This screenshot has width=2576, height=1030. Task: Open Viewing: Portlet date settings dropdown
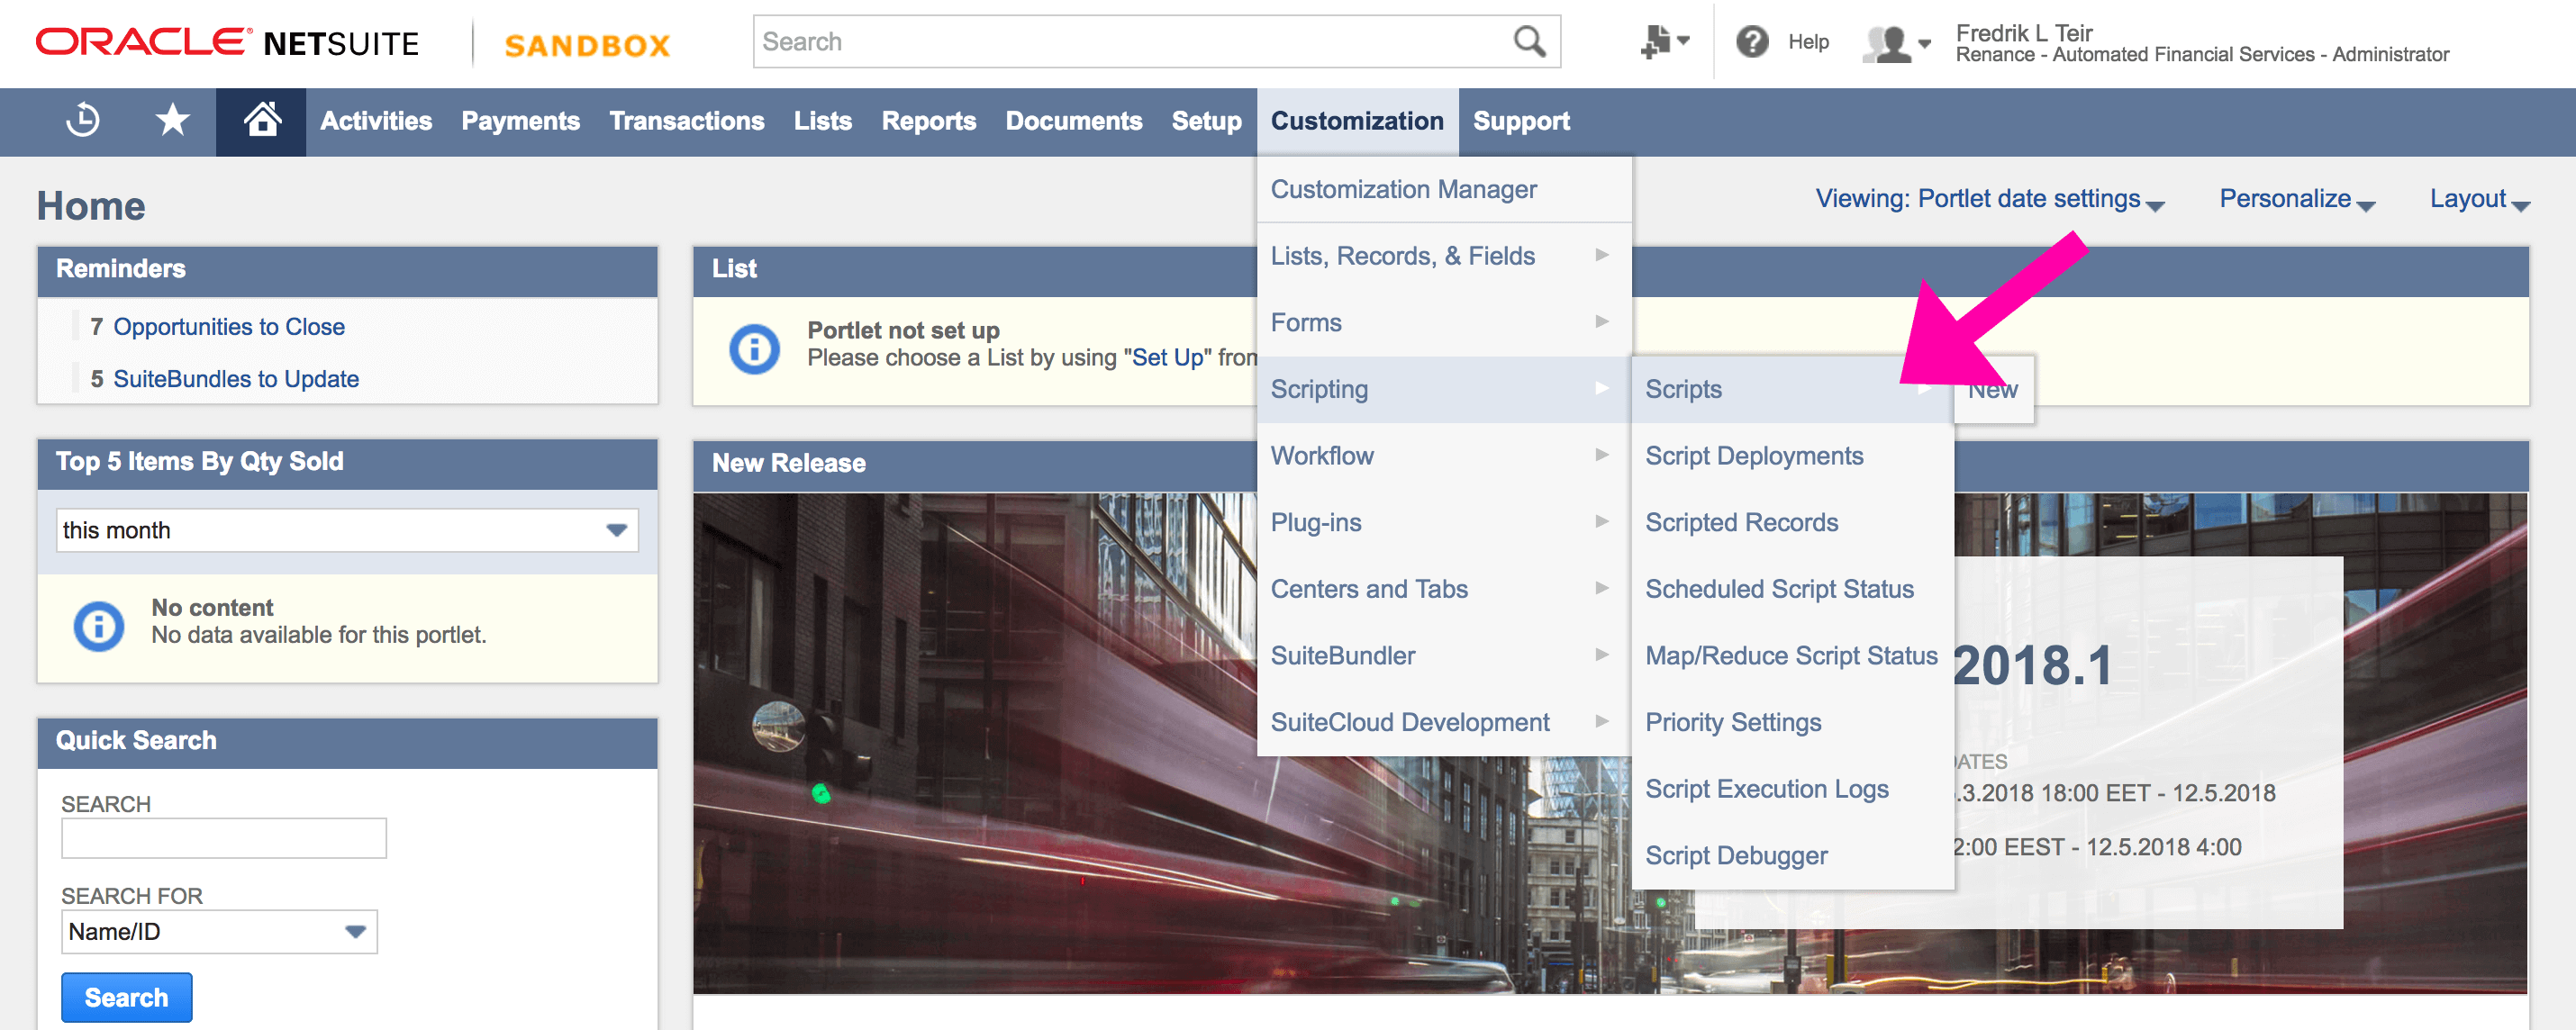click(1989, 199)
